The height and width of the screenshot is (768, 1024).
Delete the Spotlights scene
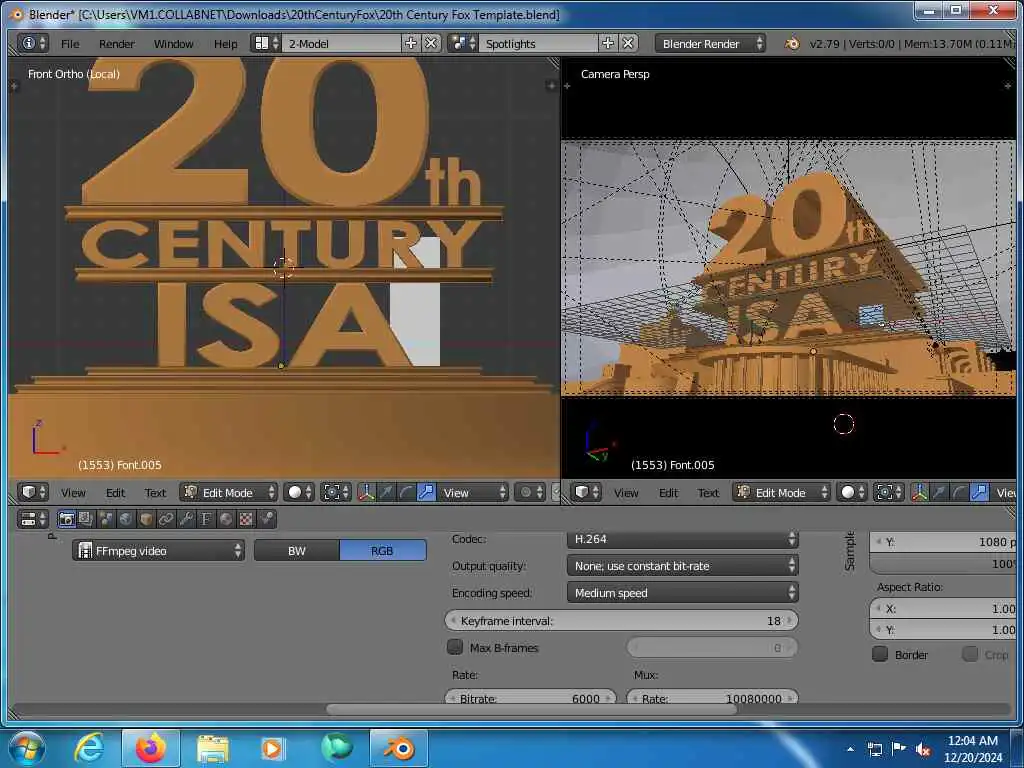pyautogui.click(x=628, y=43)
